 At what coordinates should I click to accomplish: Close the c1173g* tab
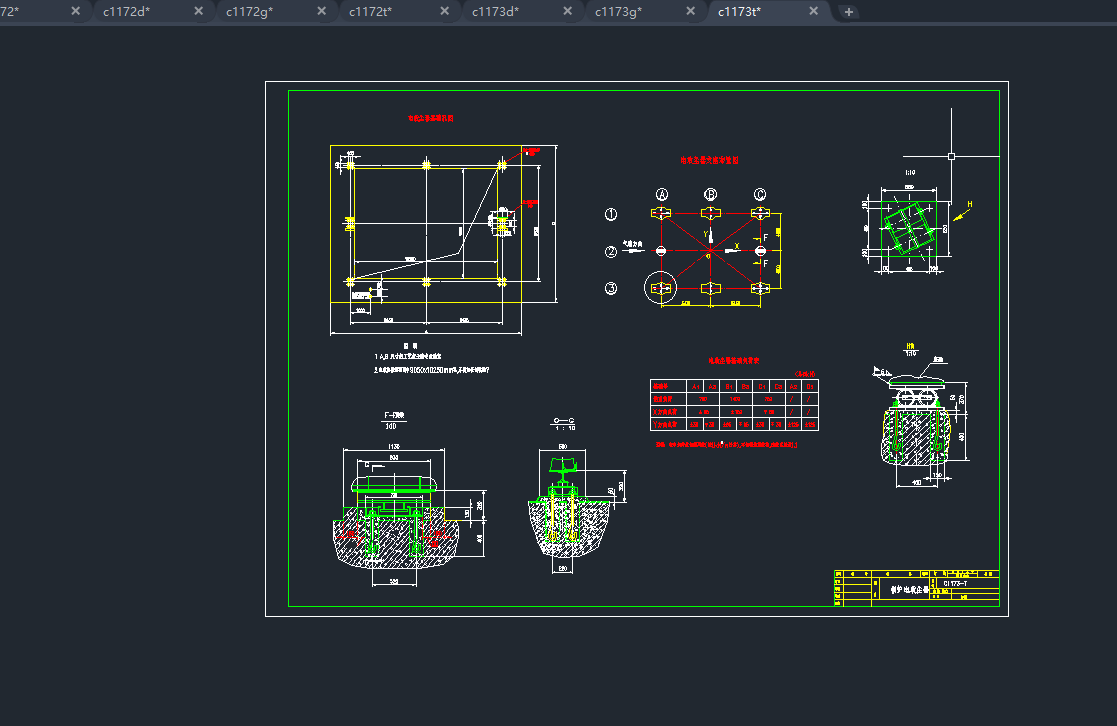point(690,11)
